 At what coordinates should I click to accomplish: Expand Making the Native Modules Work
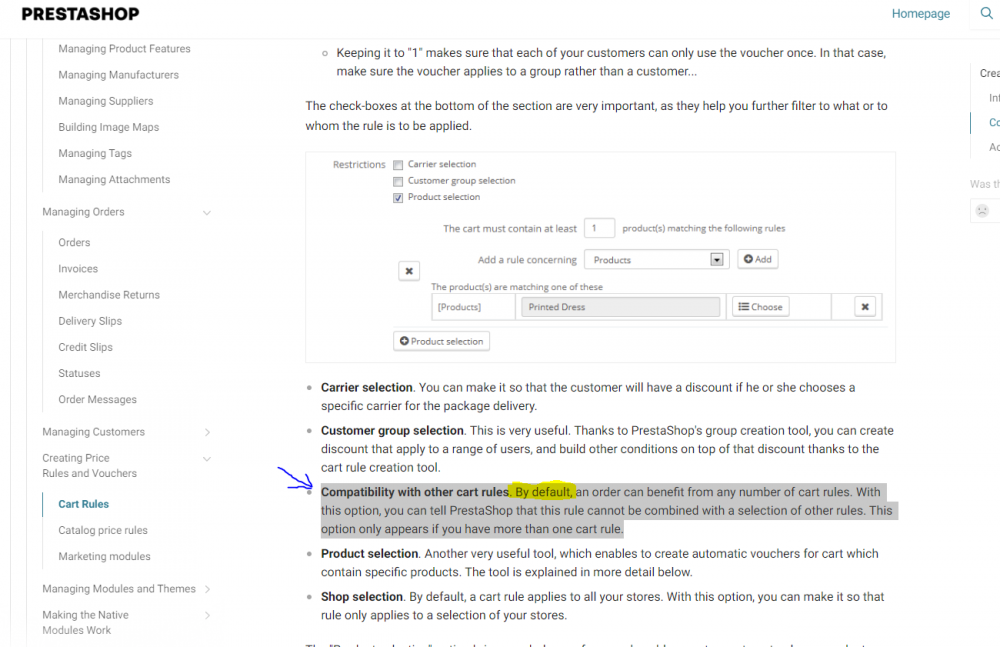pos(207,616)
